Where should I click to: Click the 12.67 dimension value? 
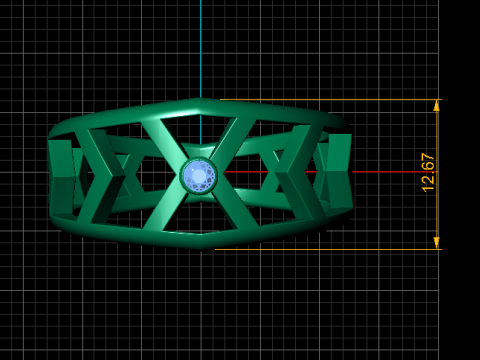428,173
